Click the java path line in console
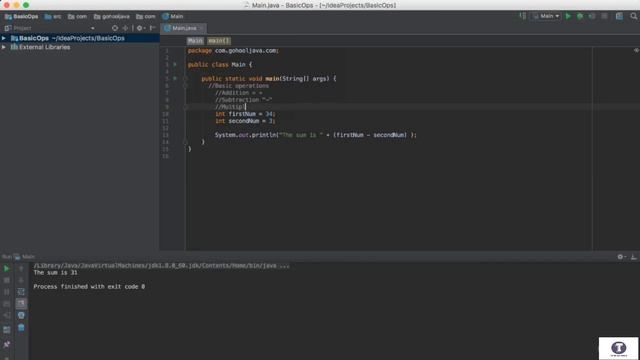Viewport: 640px width, 360px height. (x=162, y=266)
